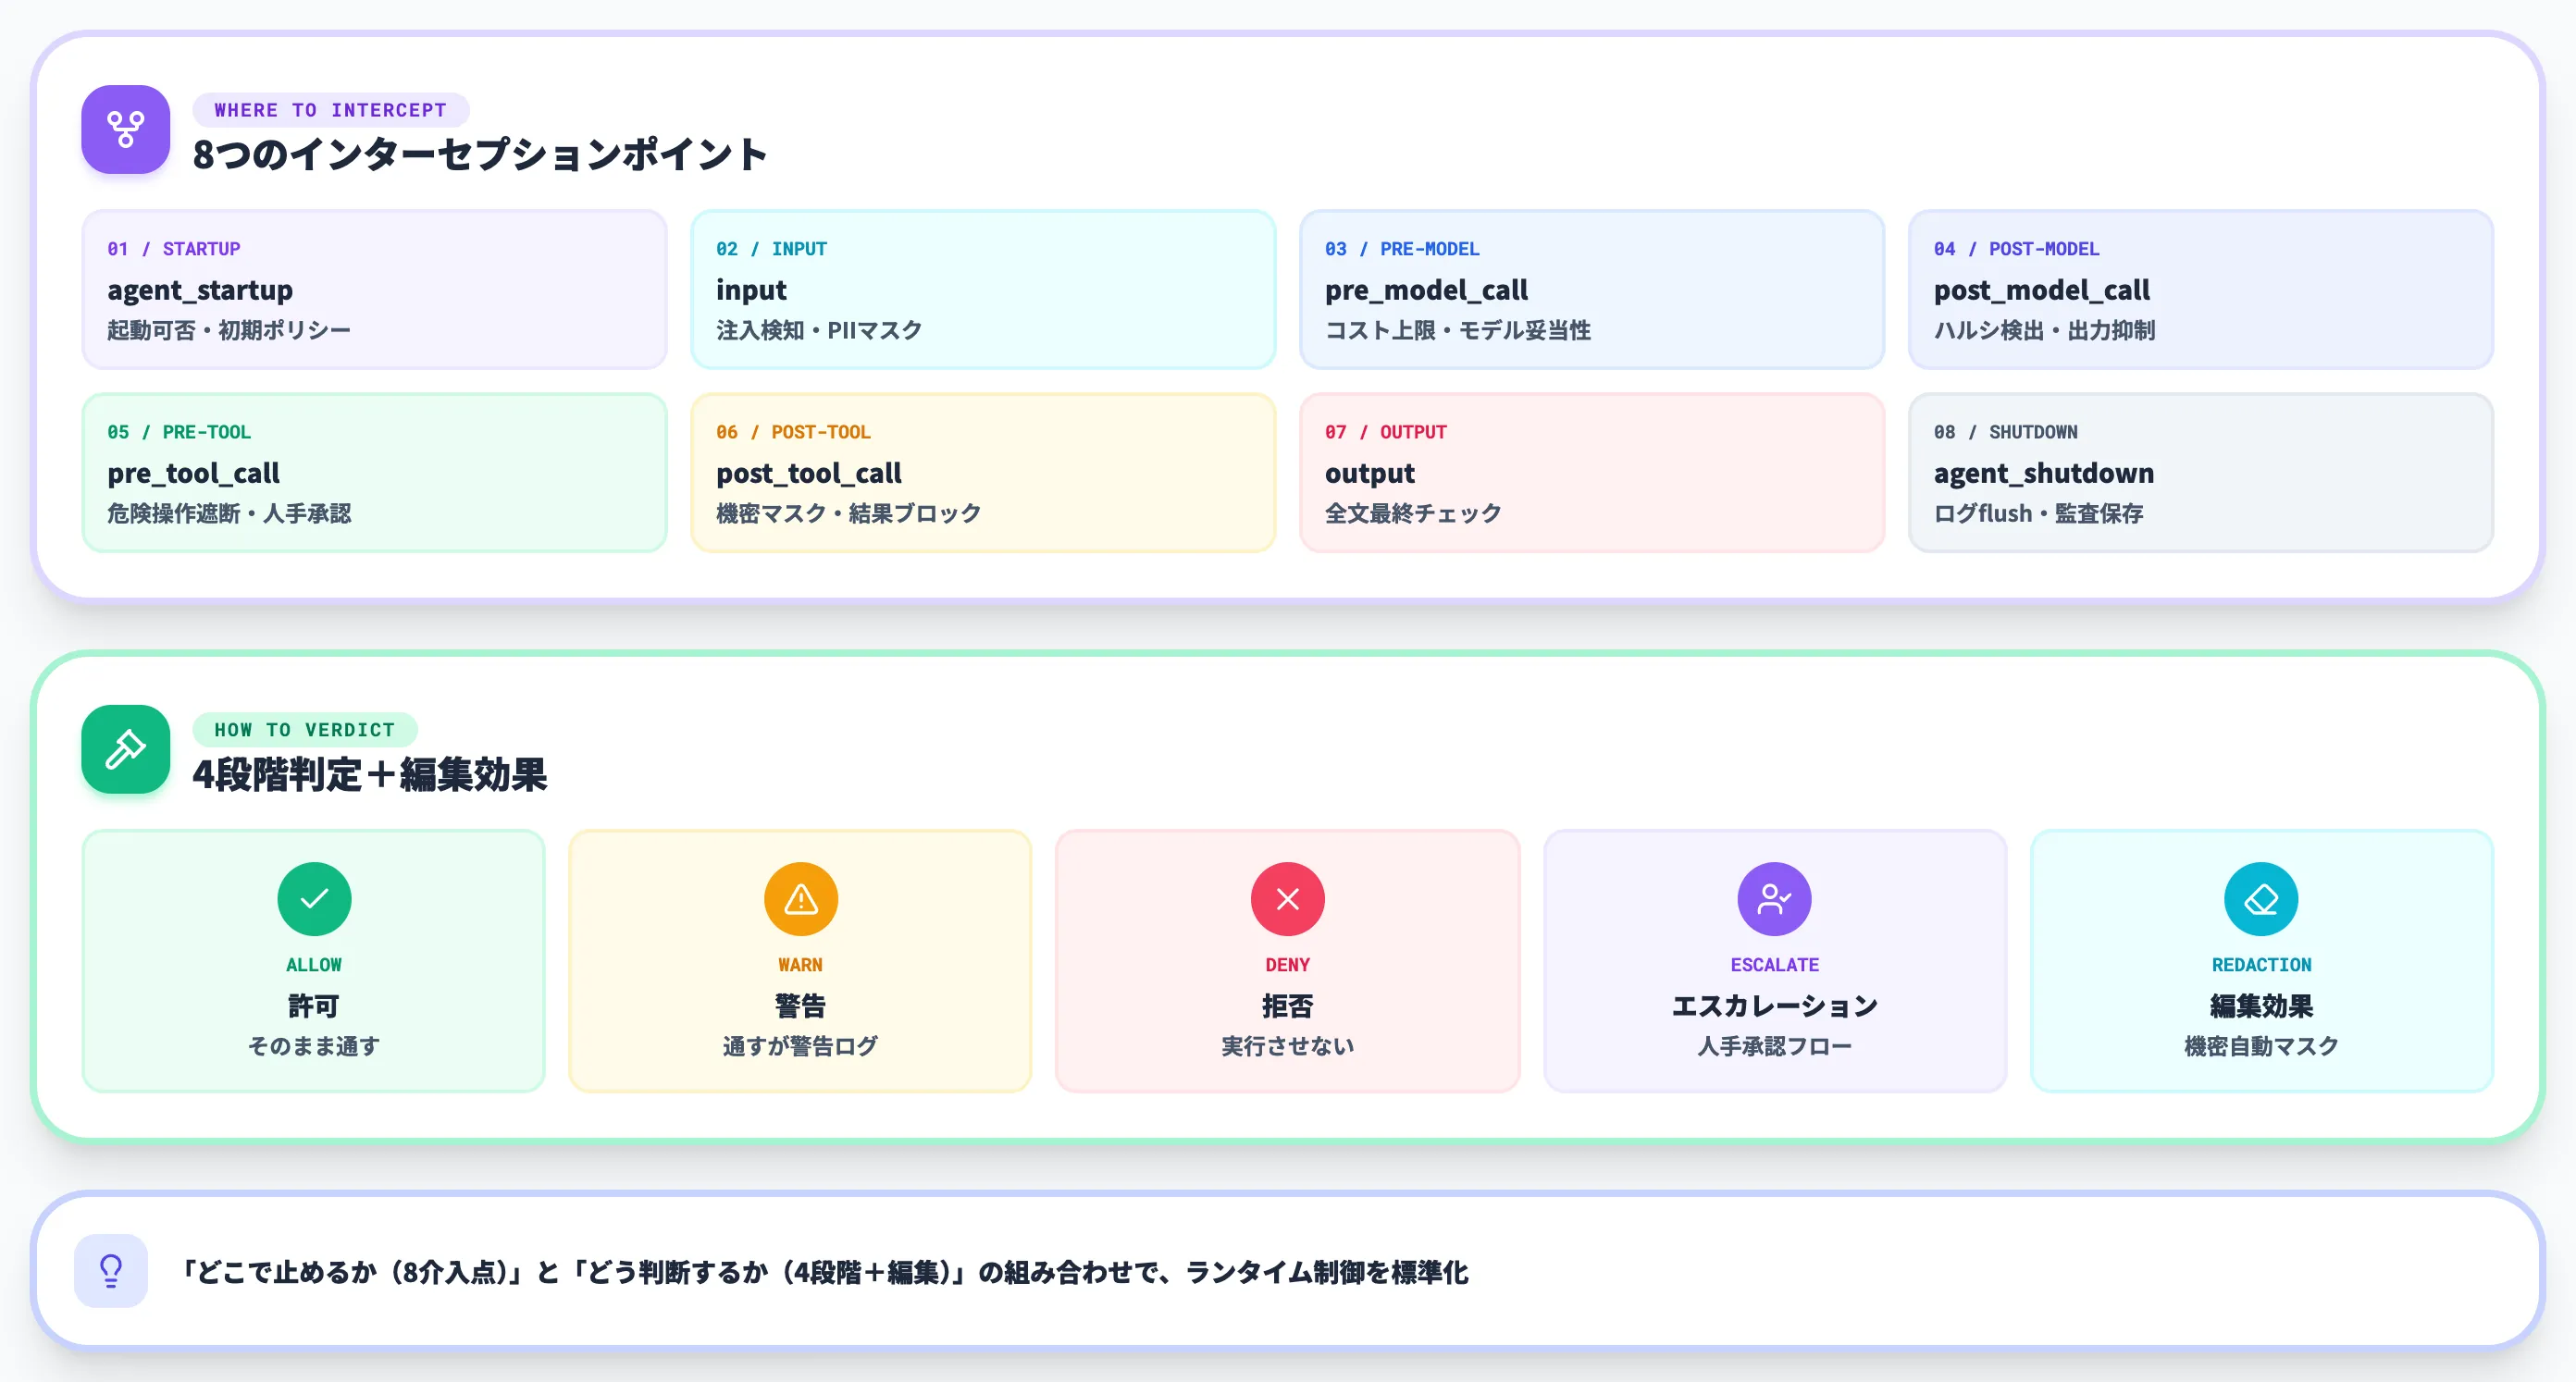Viewport: 2576px width, 1382px height.
Task: Click the red DENY cross icon
Action: point(1288,899)
